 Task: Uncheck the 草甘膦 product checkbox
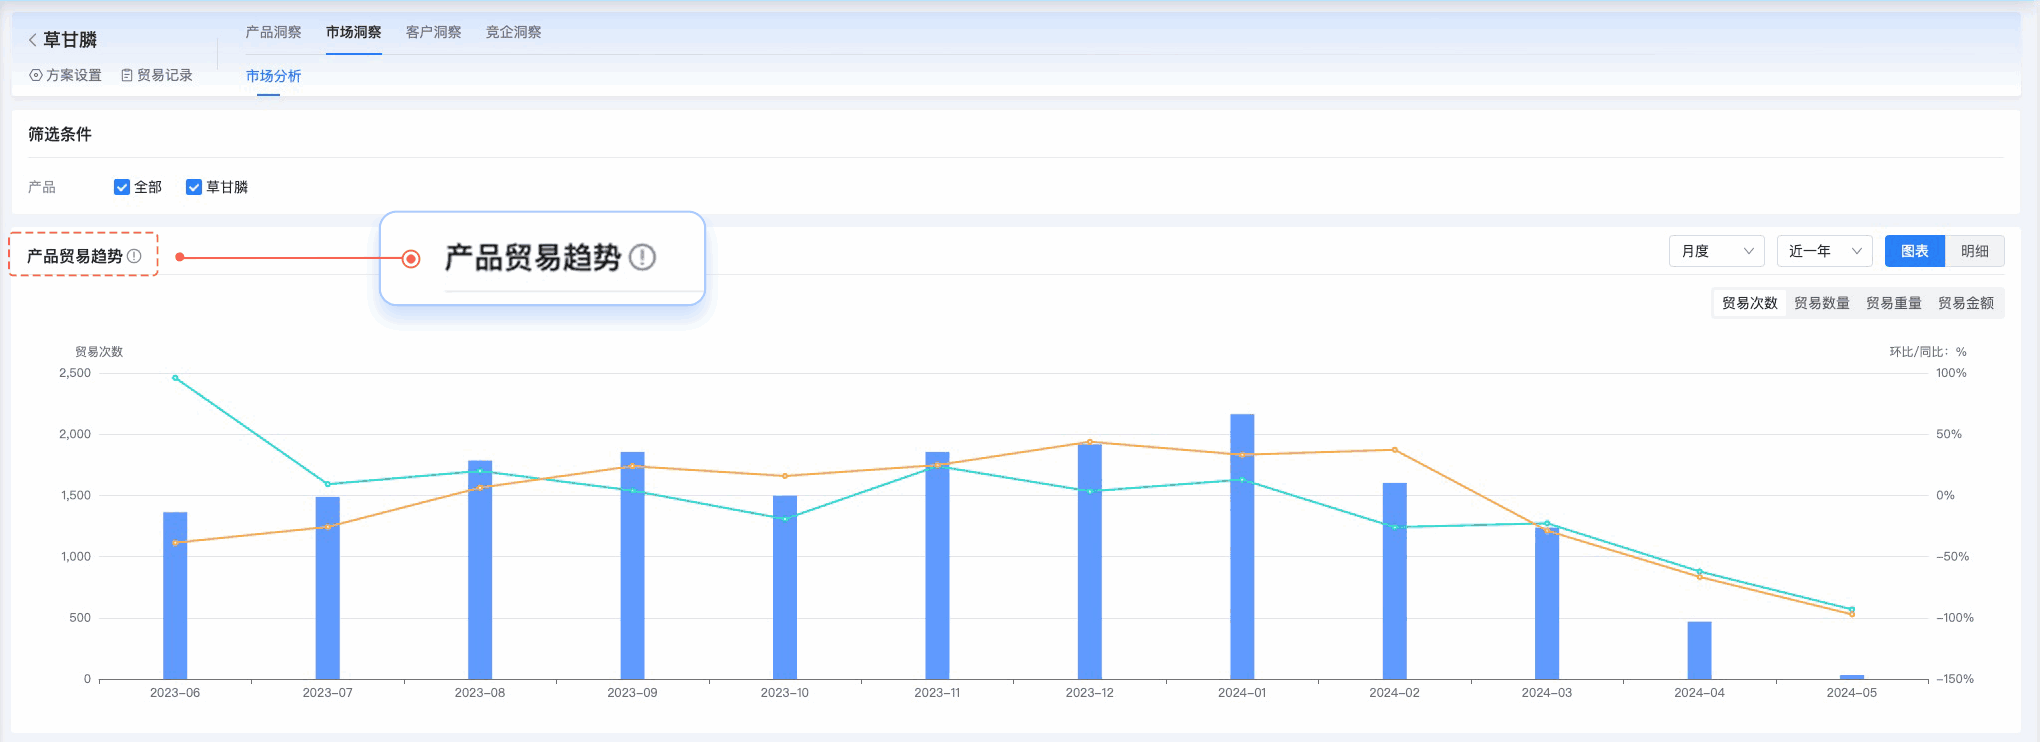pyautogui.click(x=194, y=187)
